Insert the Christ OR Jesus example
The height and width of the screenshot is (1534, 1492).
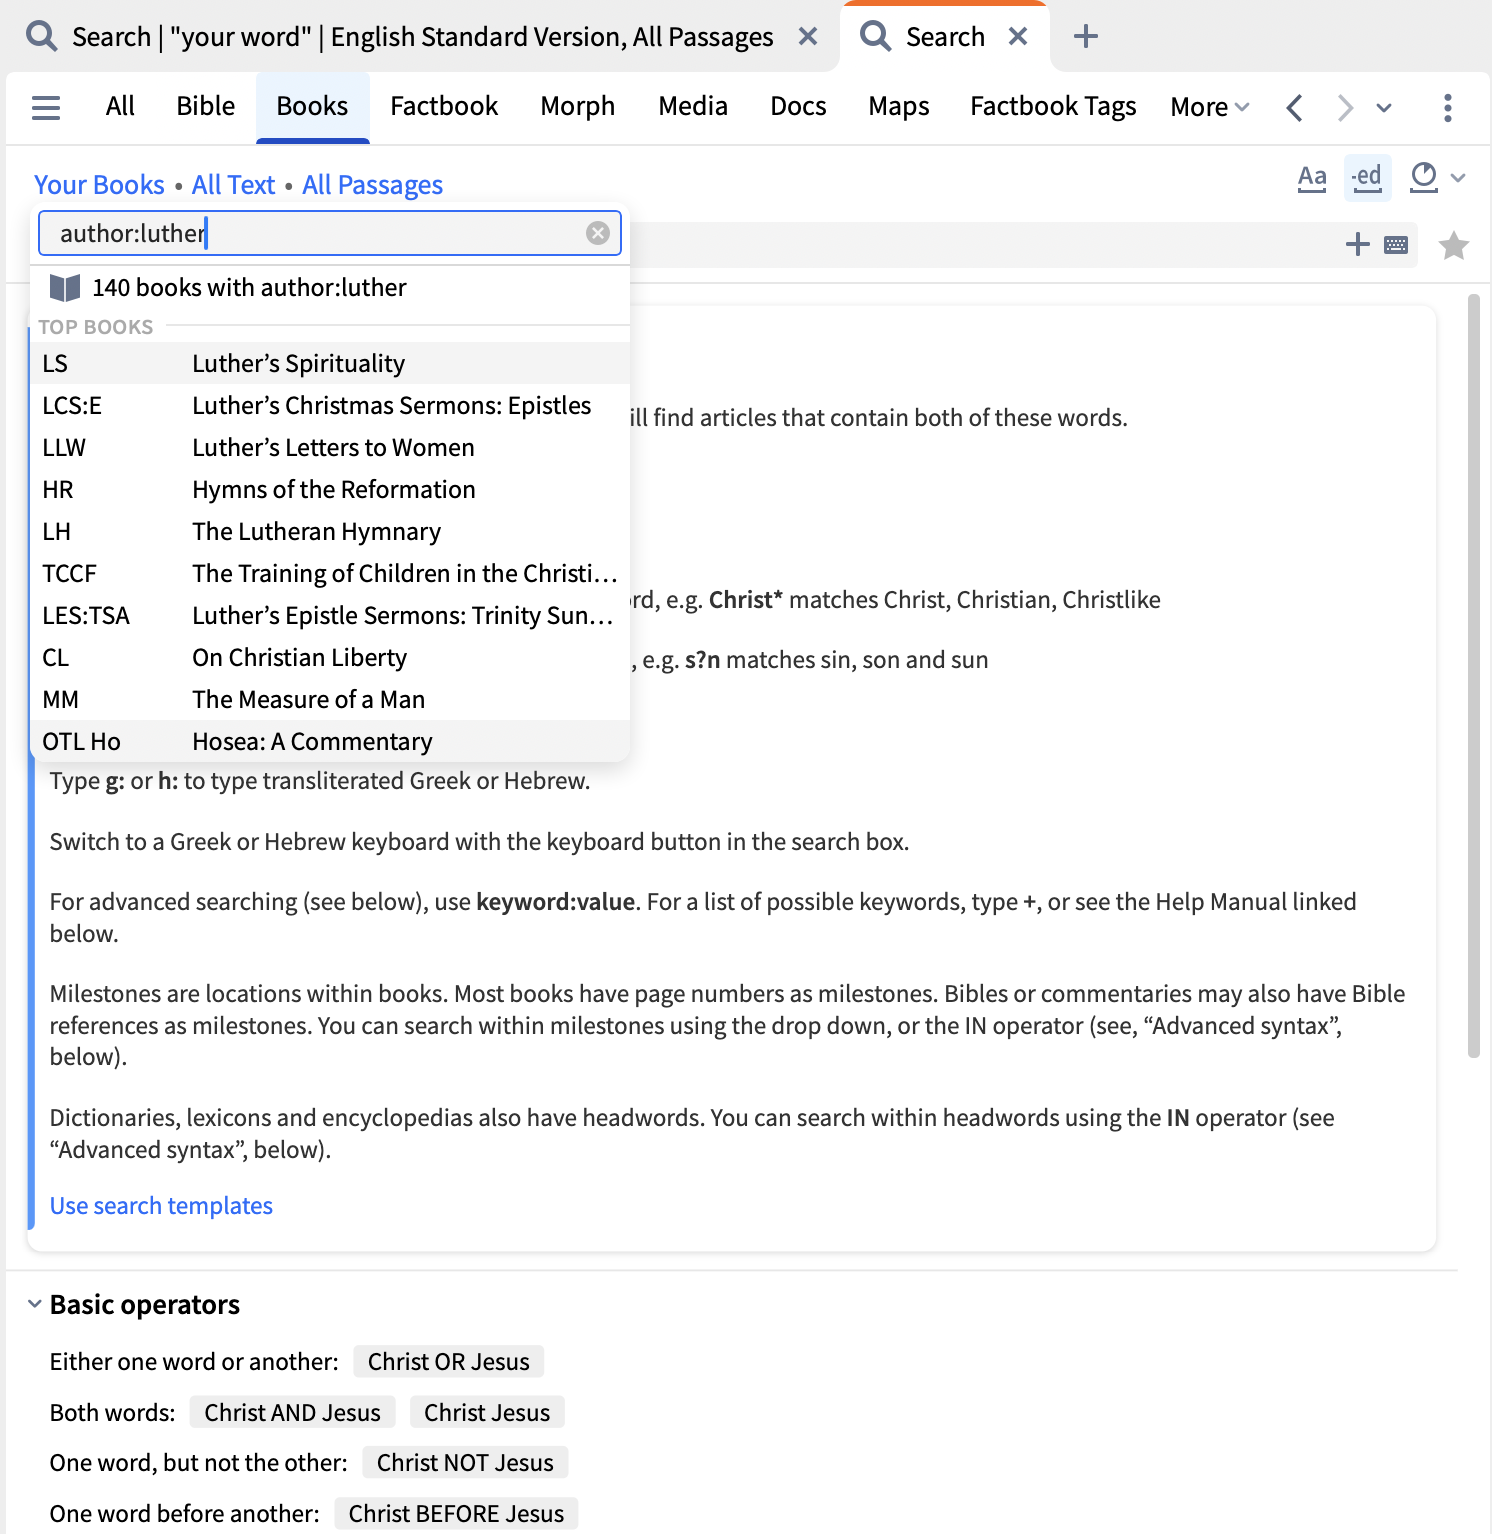449,1362
